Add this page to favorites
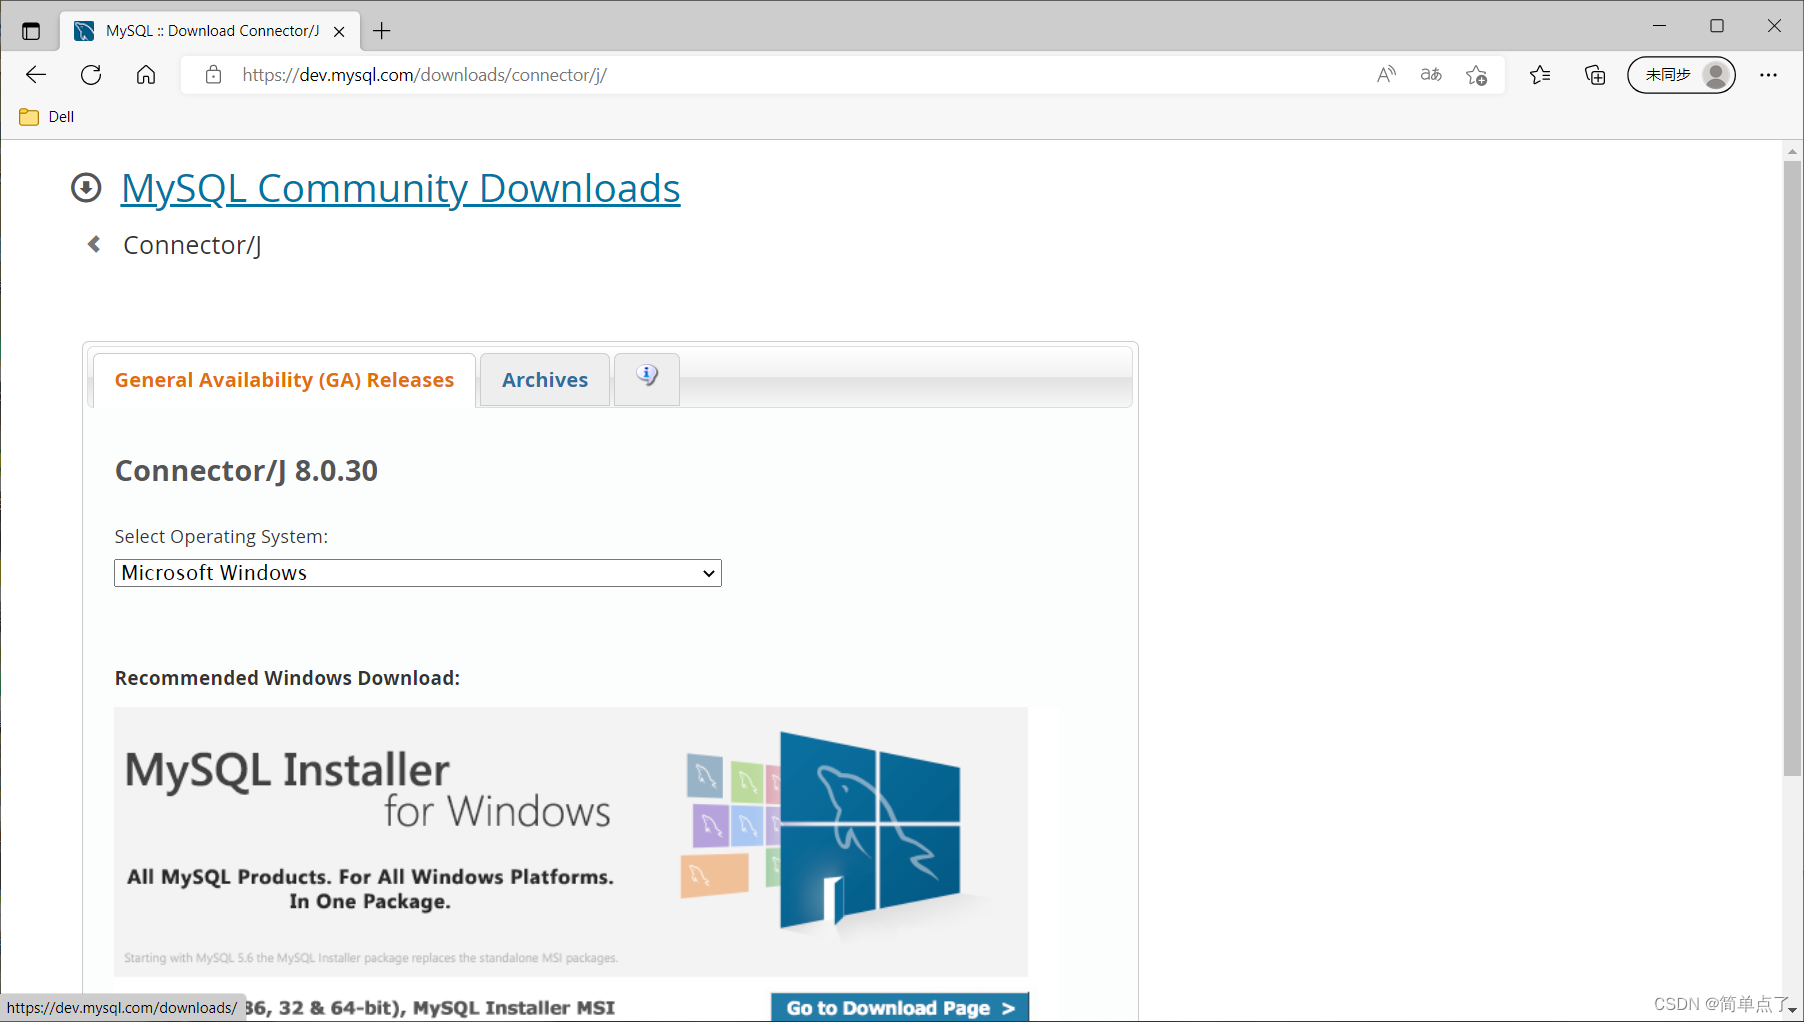This screenshot has width=1804, height=1022. point(1477,75)
